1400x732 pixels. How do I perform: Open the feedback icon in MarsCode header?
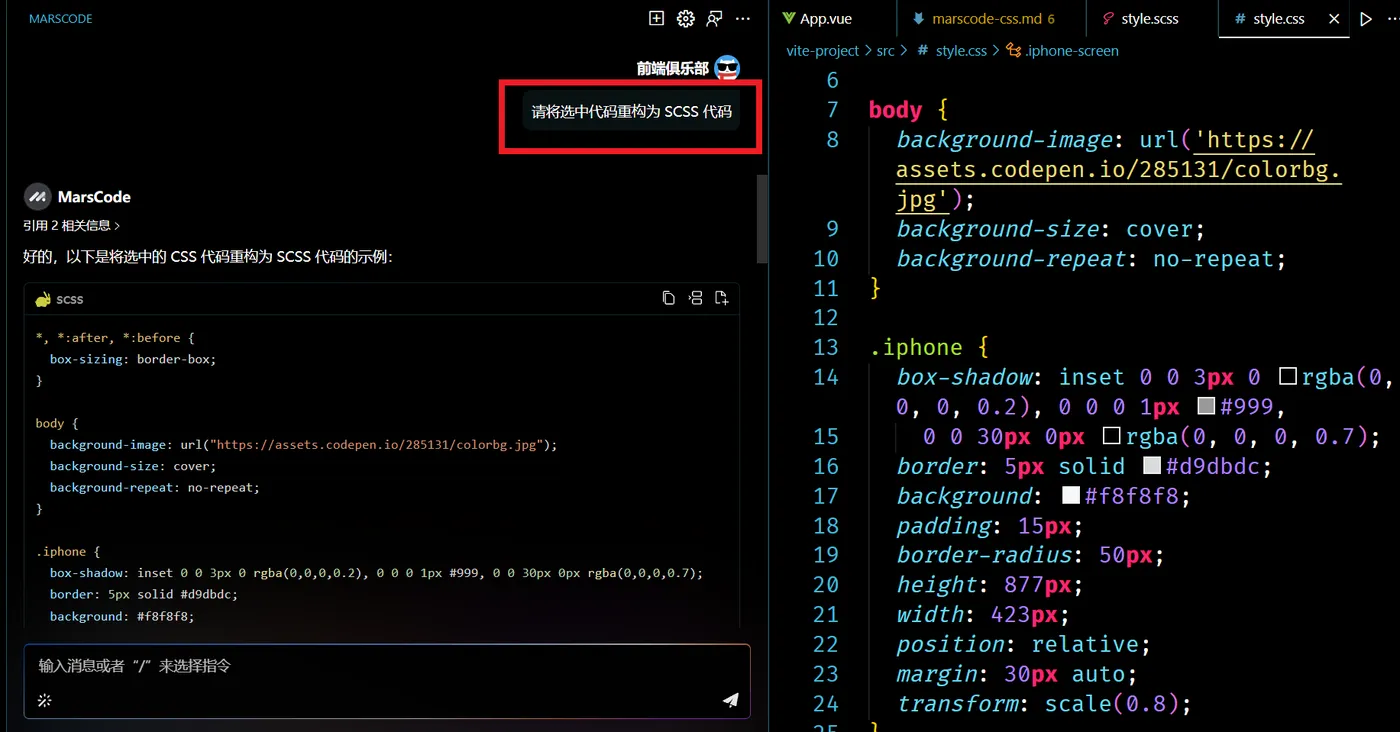click(714, 18)
